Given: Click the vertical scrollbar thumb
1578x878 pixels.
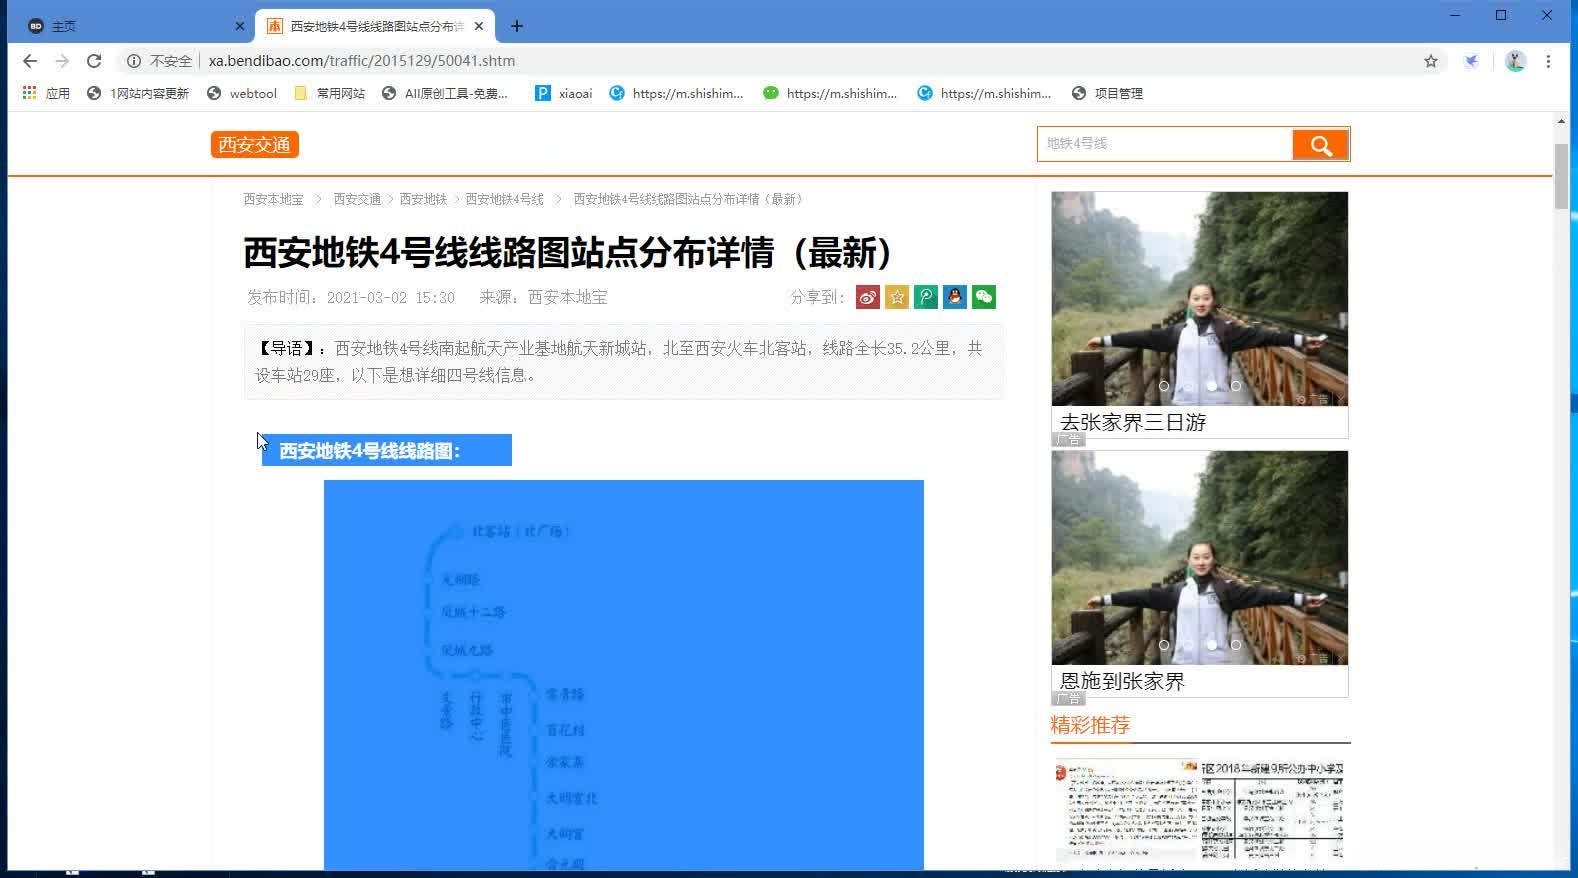Looking at the screenshot, I should click(1561, 176).
